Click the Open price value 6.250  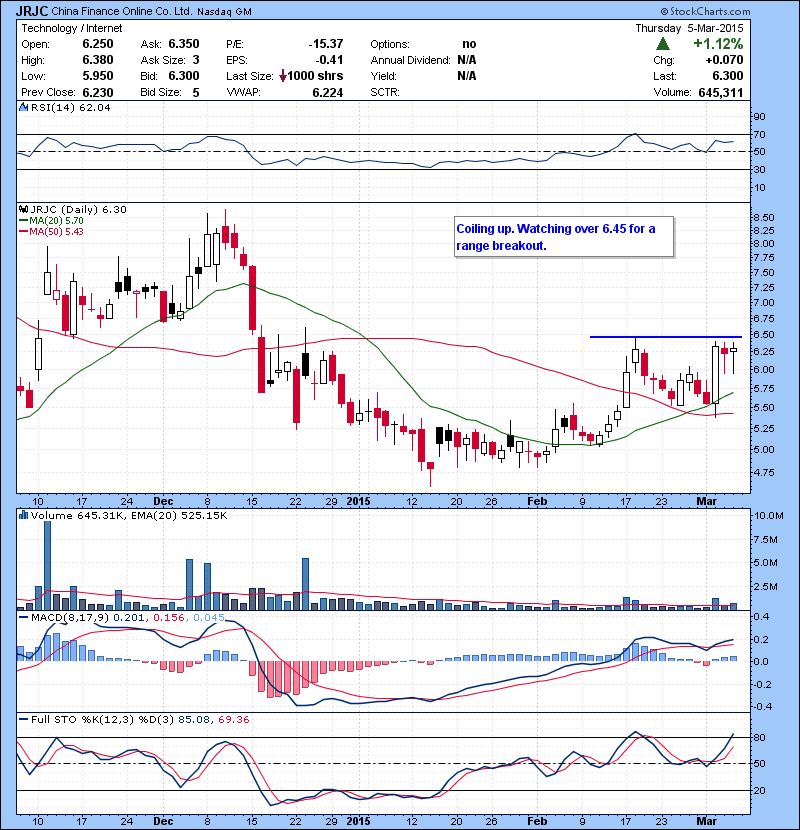click(98, 44)
